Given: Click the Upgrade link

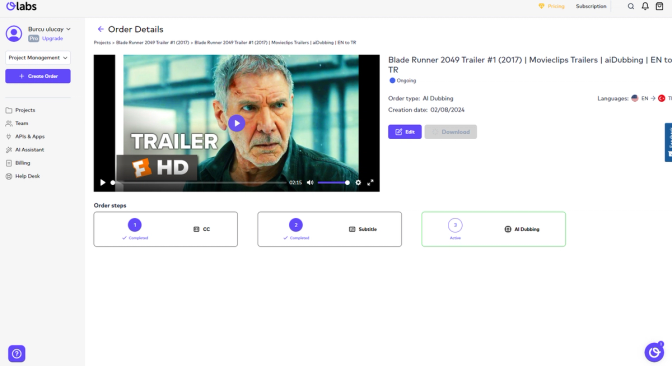Looking at the screenshot, I should point(53,39).
